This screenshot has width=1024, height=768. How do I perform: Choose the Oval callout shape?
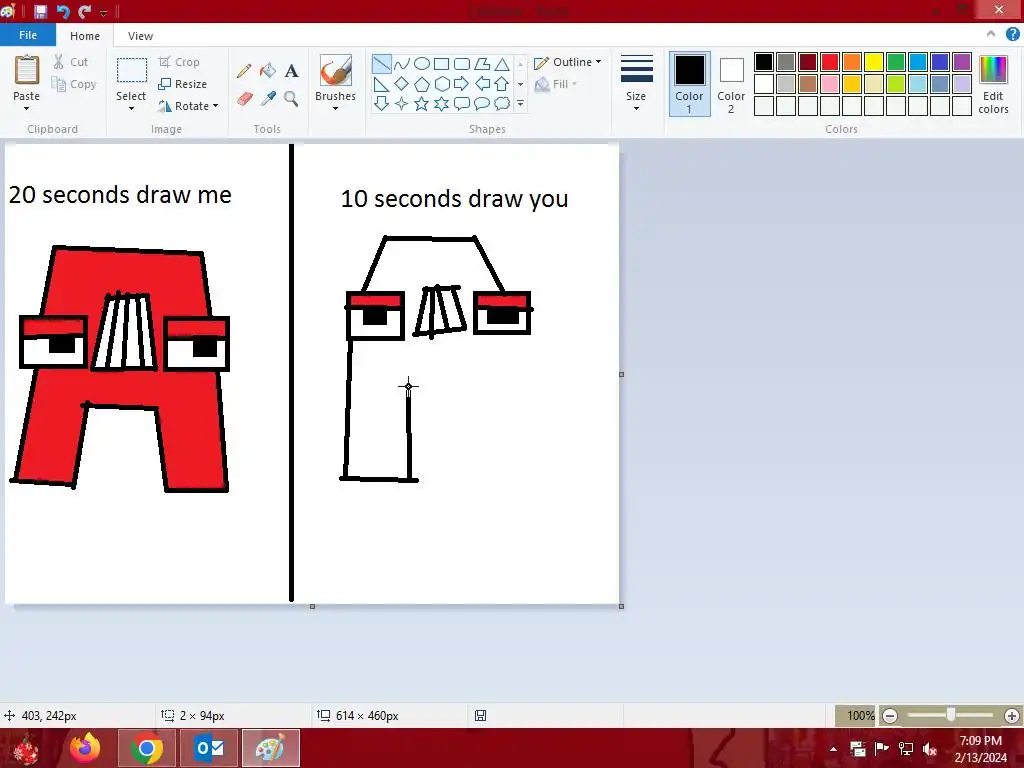click(x=482, y=103)
